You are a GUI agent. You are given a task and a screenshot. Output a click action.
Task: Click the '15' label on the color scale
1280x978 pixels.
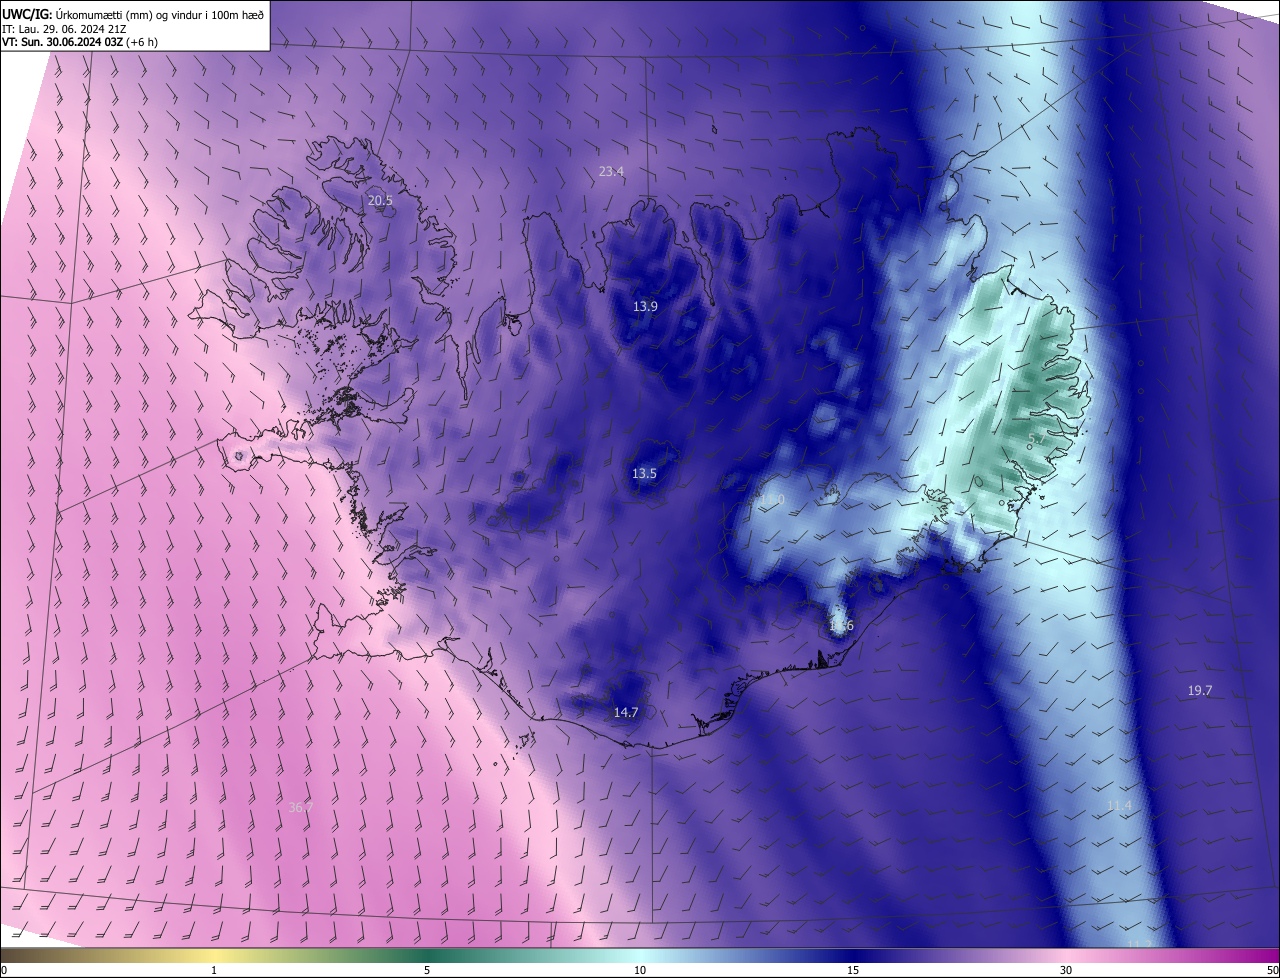[853, 971]
